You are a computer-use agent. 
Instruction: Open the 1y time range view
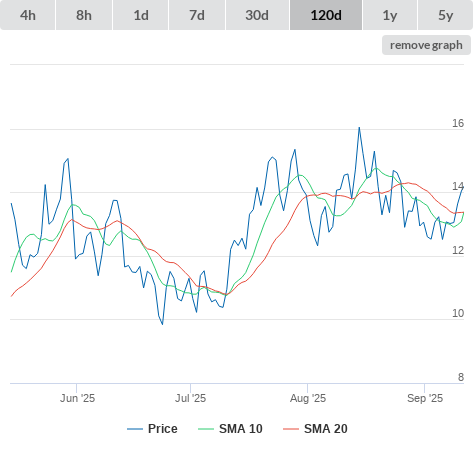(x=390, y=15)
